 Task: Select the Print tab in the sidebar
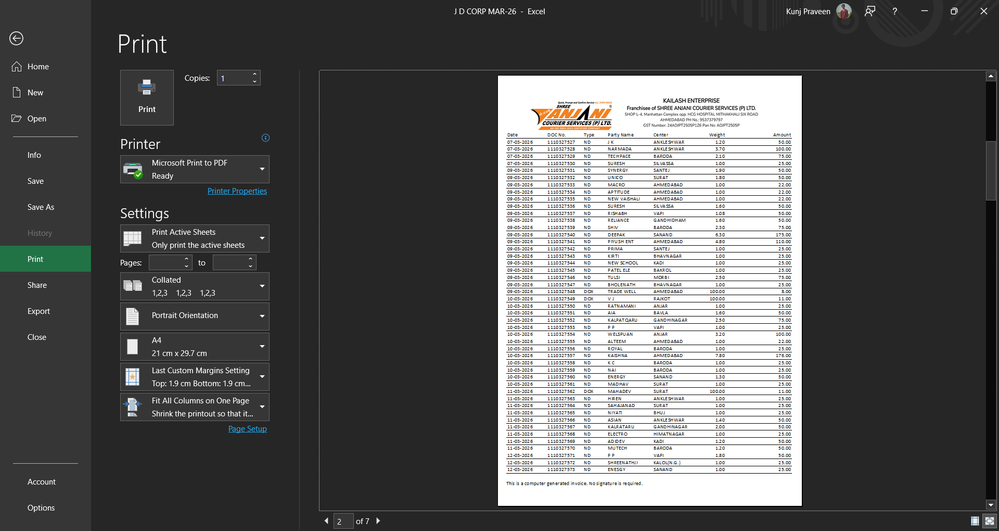[45, 259]
